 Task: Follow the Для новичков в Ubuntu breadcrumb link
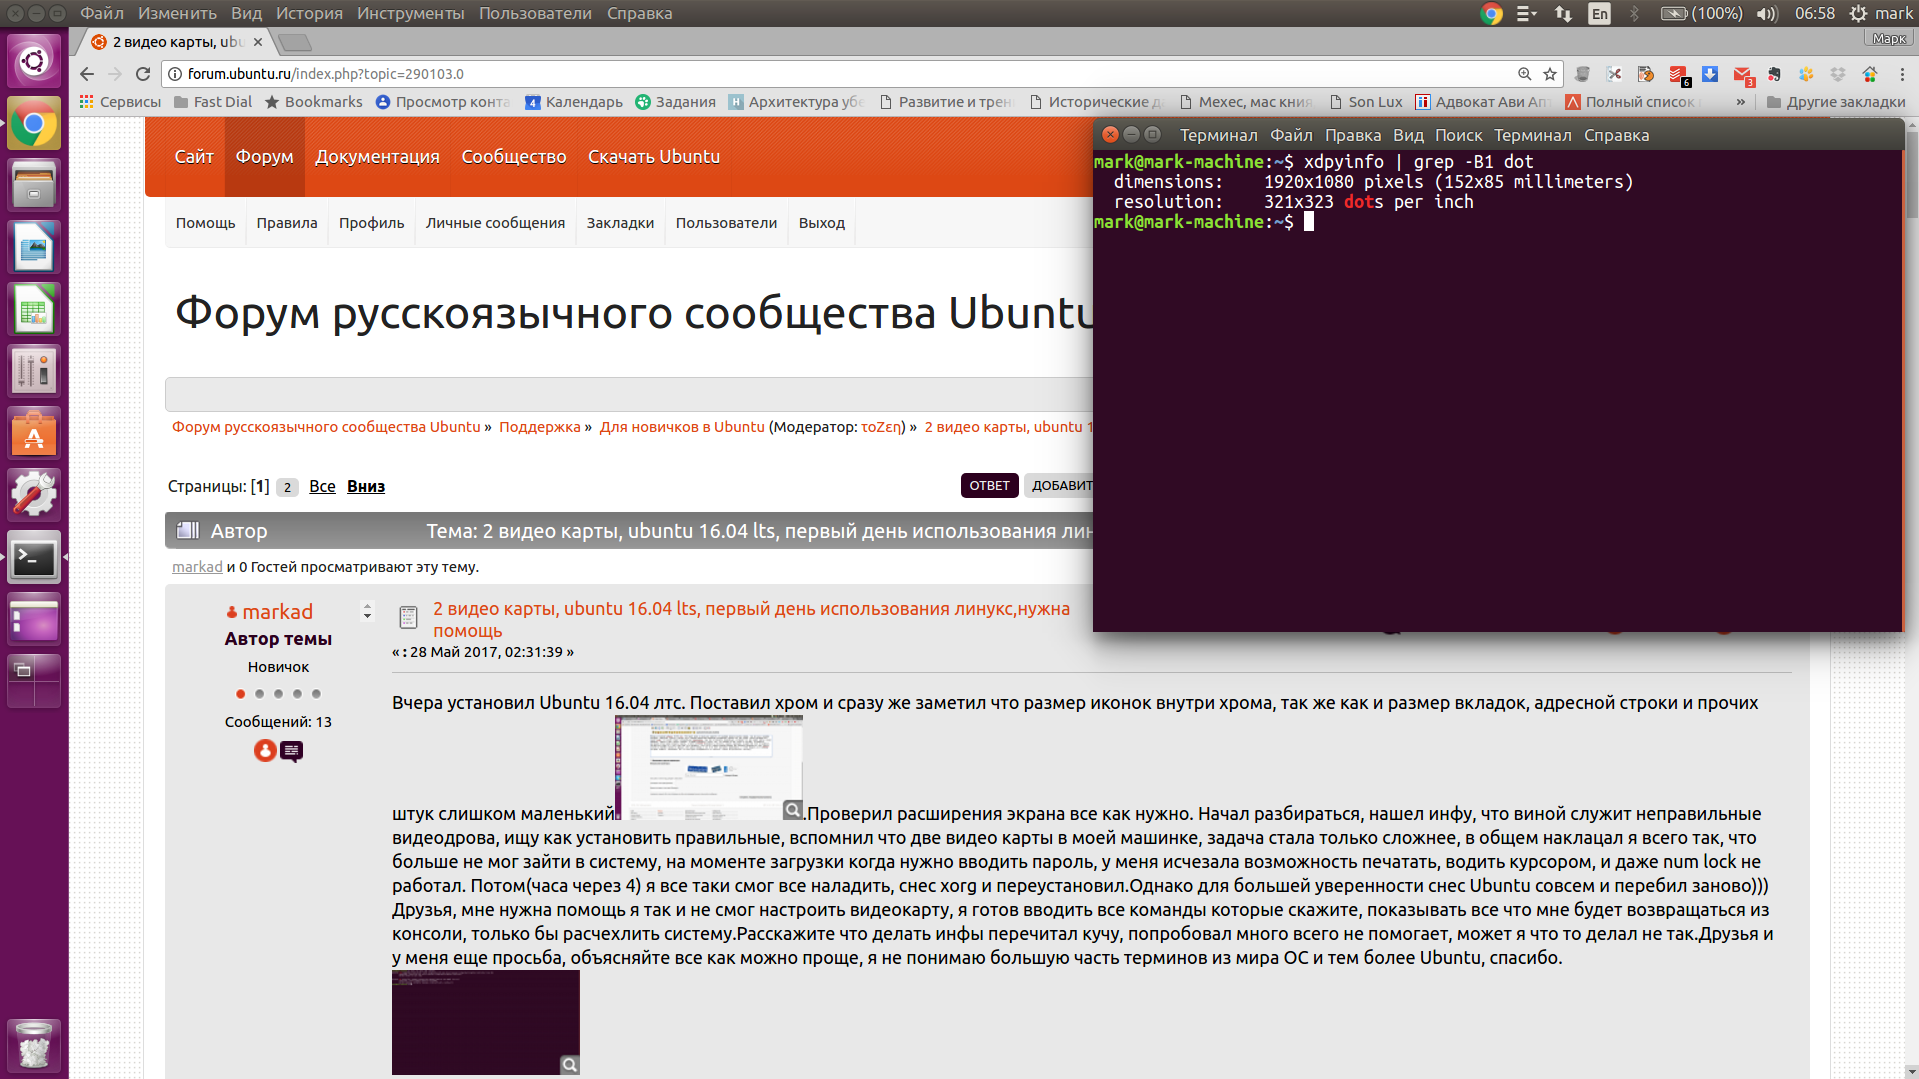pyautogui.click(x=681, y=427)
